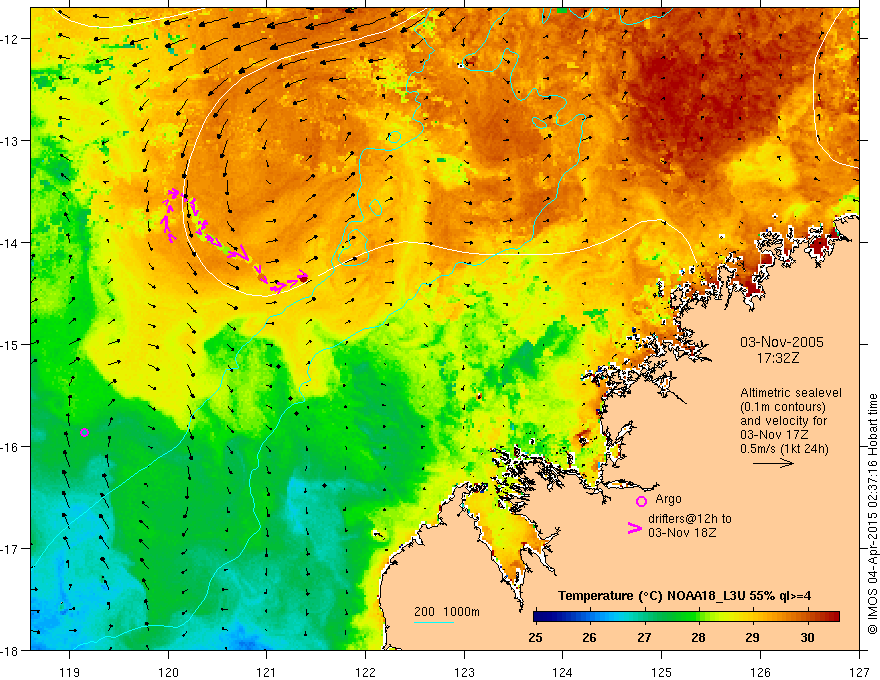
Task: Click the text '(0.1m contours)'
Action: point(783,407)
